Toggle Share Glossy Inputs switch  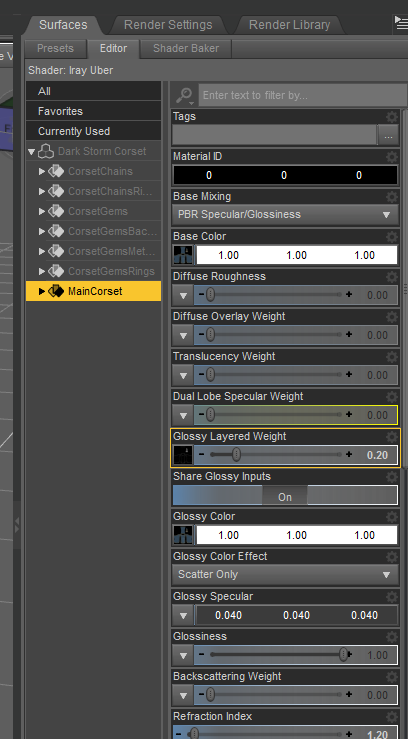pyautogui.click(x=285, y=497)
